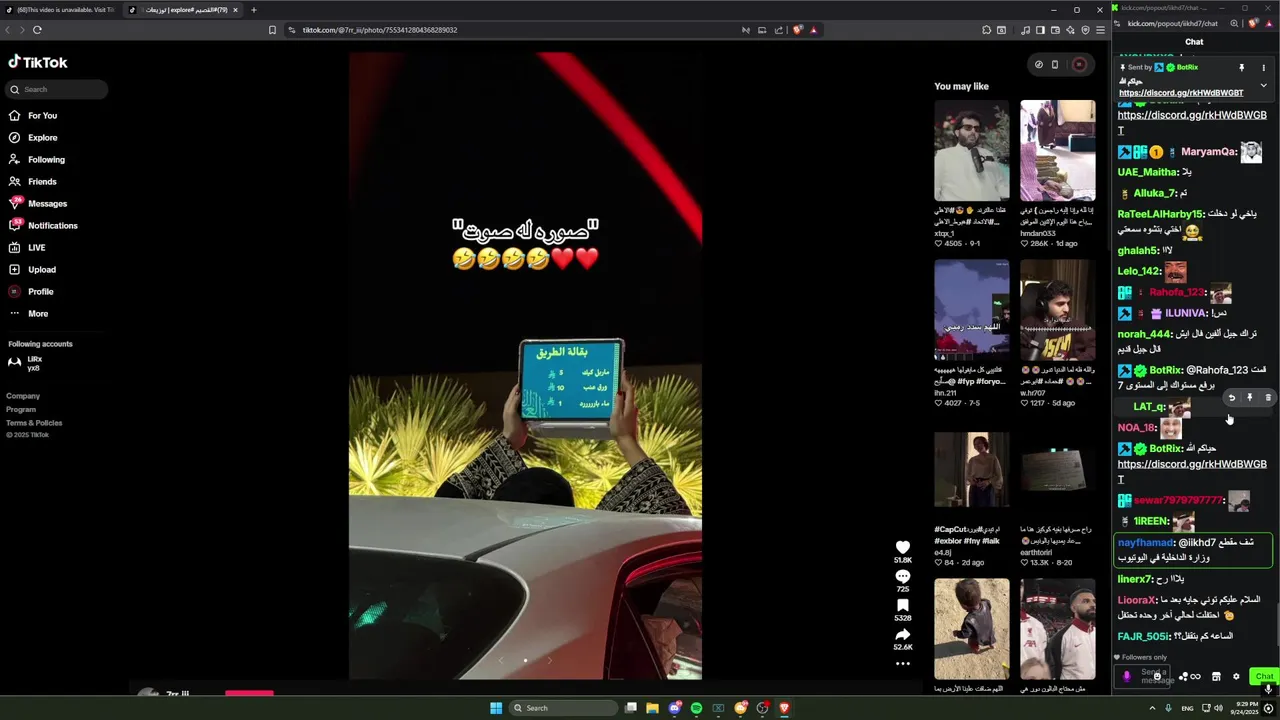
Task: Open Kick chat settings gear
Action: (1236, 677)
